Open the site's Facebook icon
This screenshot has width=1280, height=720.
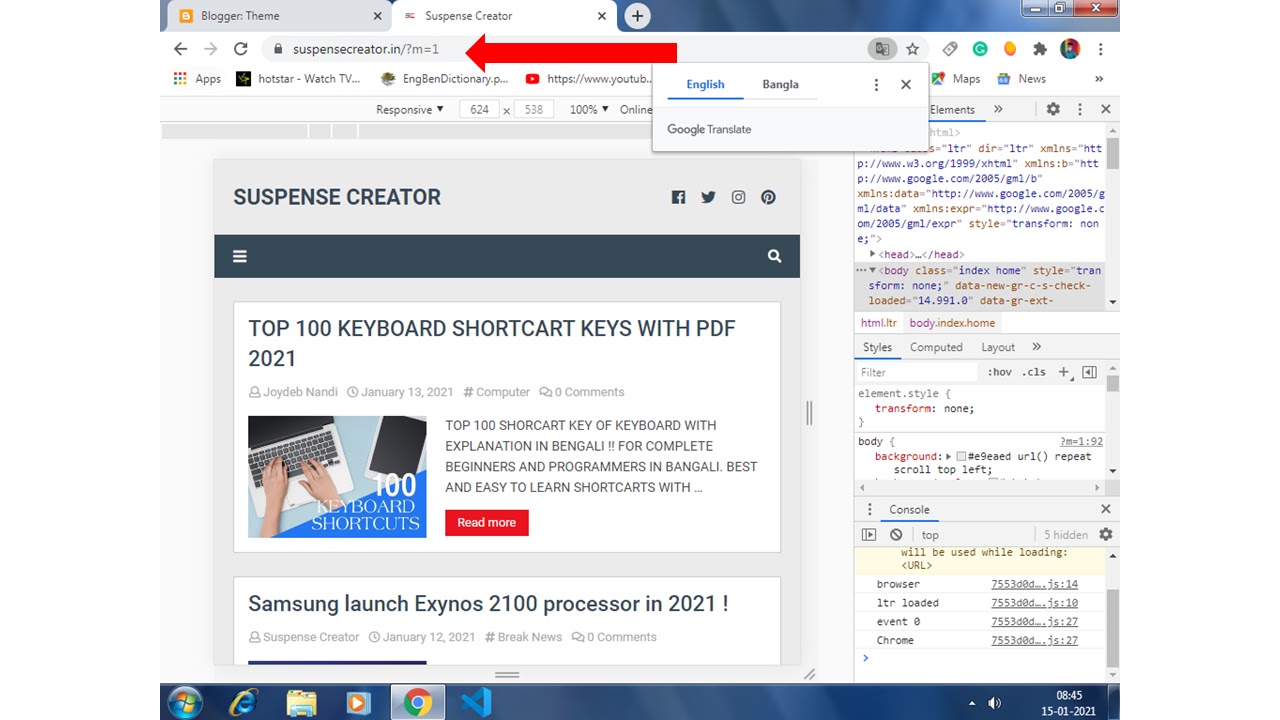pyautogui.click(x=678, y=197)
